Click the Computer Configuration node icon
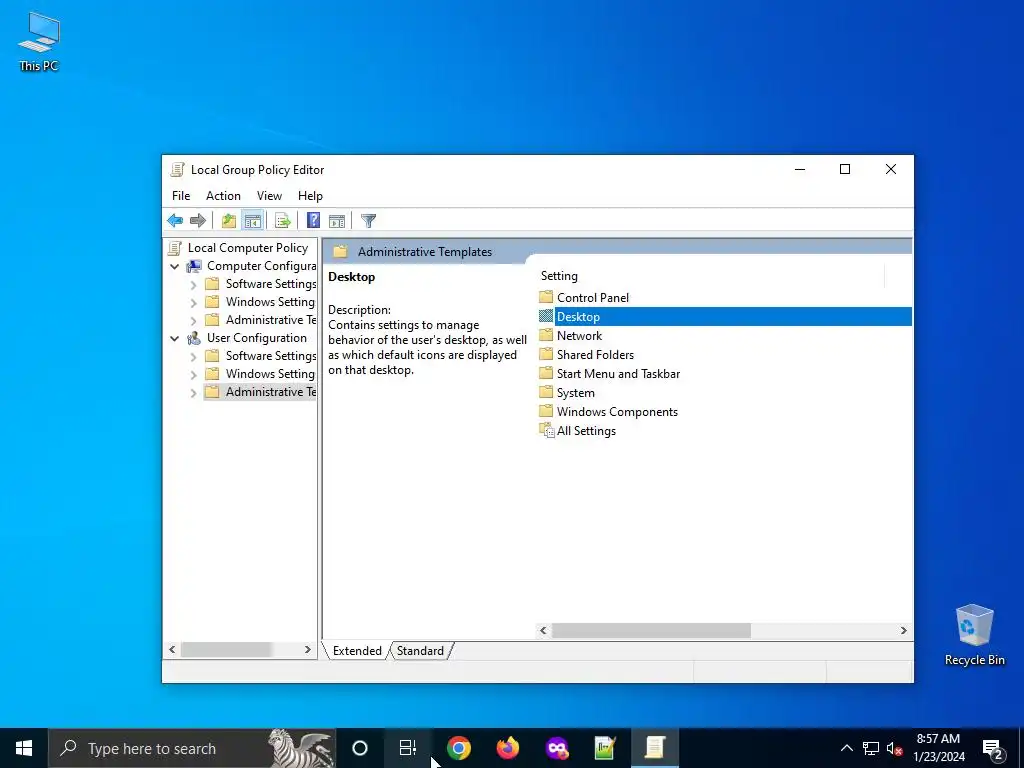Image resolution: width=1024 pixels, height=768 pixels. [x=194, y=266]
